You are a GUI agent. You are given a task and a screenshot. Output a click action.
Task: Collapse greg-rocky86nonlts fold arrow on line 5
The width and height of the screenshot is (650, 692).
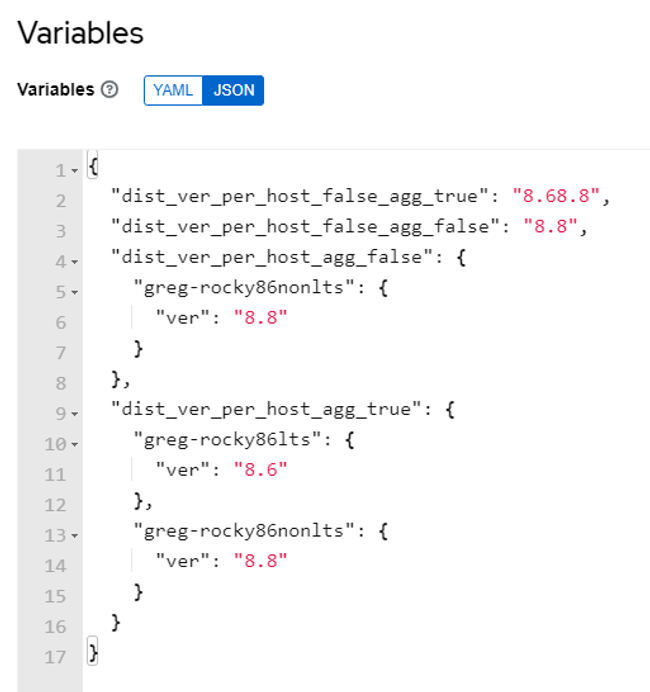tap(75, 293)
